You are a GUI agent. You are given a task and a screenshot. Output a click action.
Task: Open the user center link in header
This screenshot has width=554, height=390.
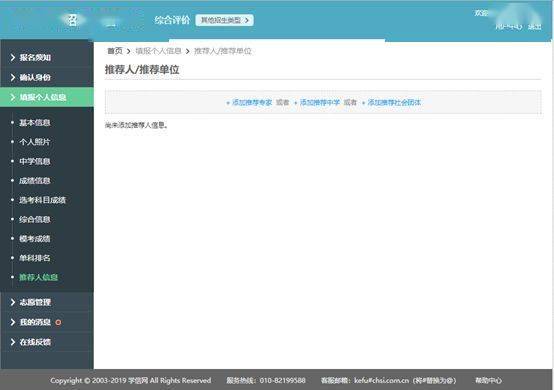point(508,26)
